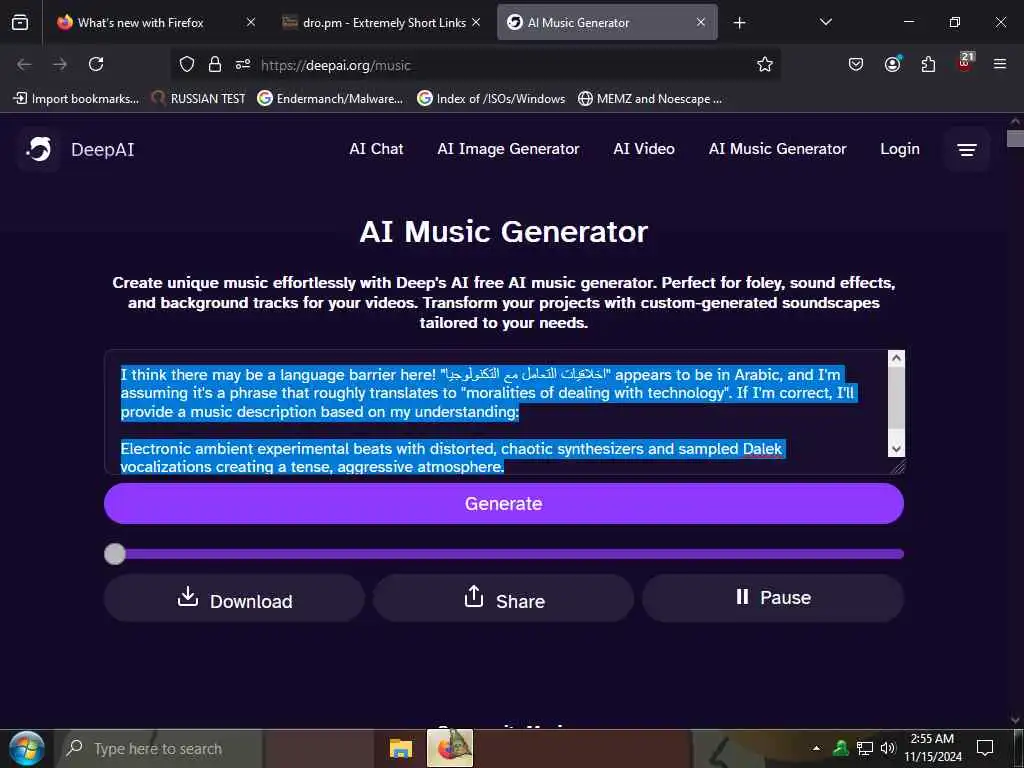Share the generated track
1024x768 pixels.
pos(504,598)
